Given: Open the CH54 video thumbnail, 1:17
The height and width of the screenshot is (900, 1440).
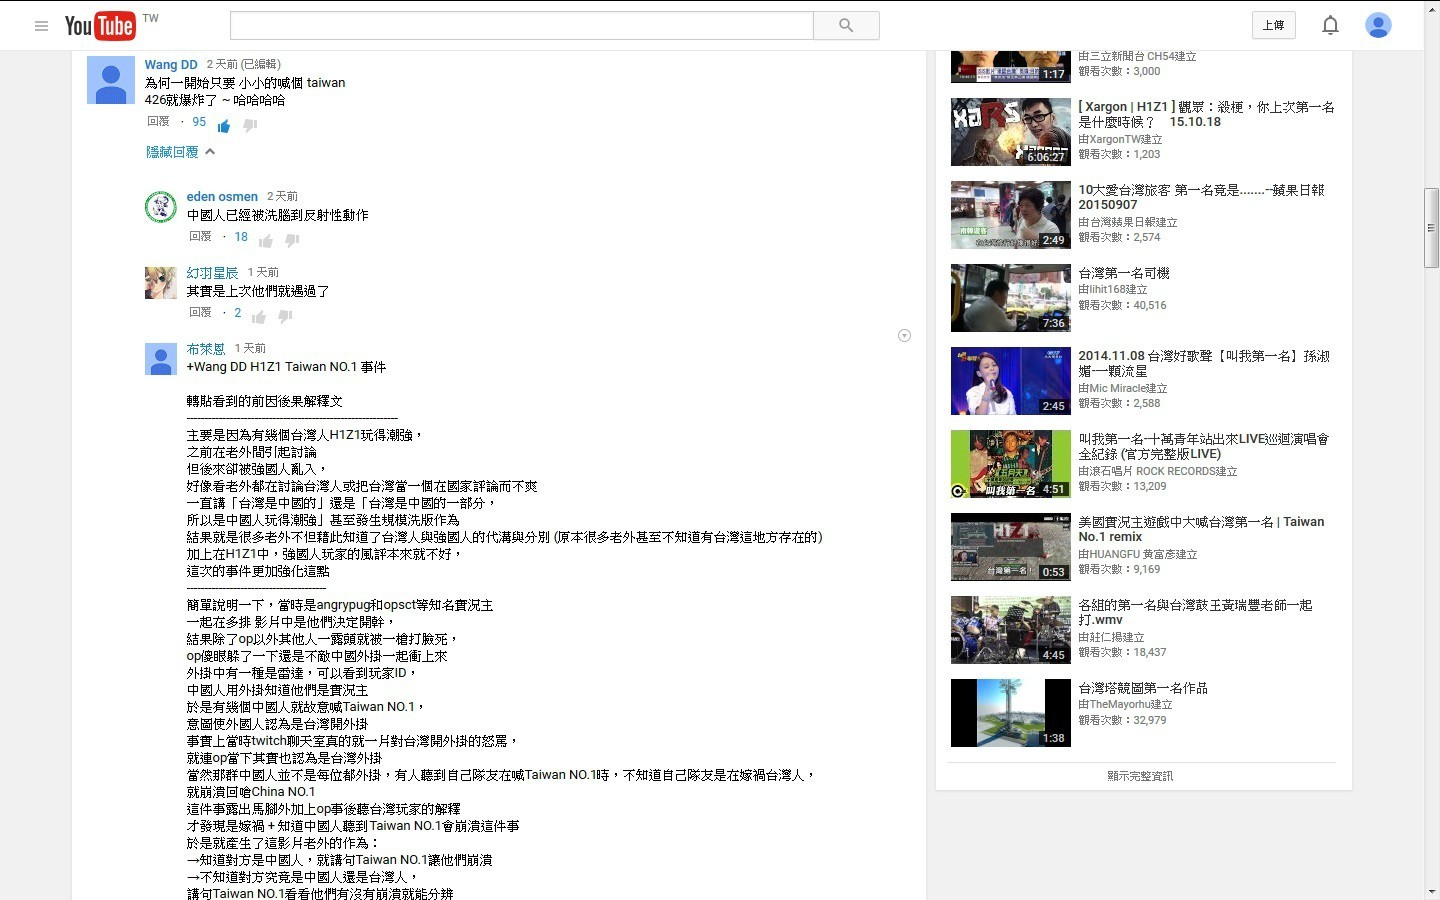Looking at the screenshot, I should [x=1010, y=66].
